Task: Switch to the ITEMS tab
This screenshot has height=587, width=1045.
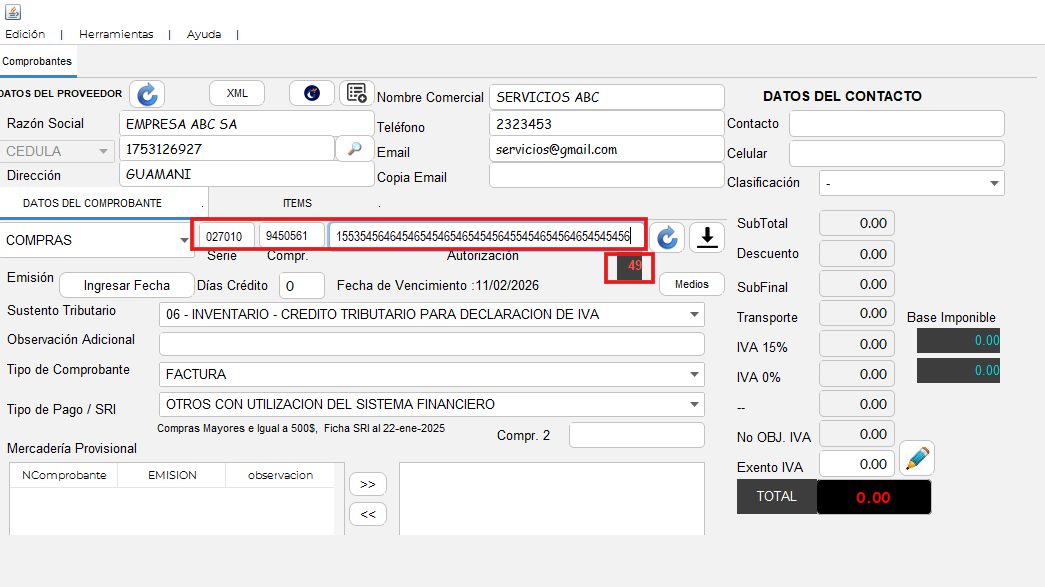Action: 297,203
